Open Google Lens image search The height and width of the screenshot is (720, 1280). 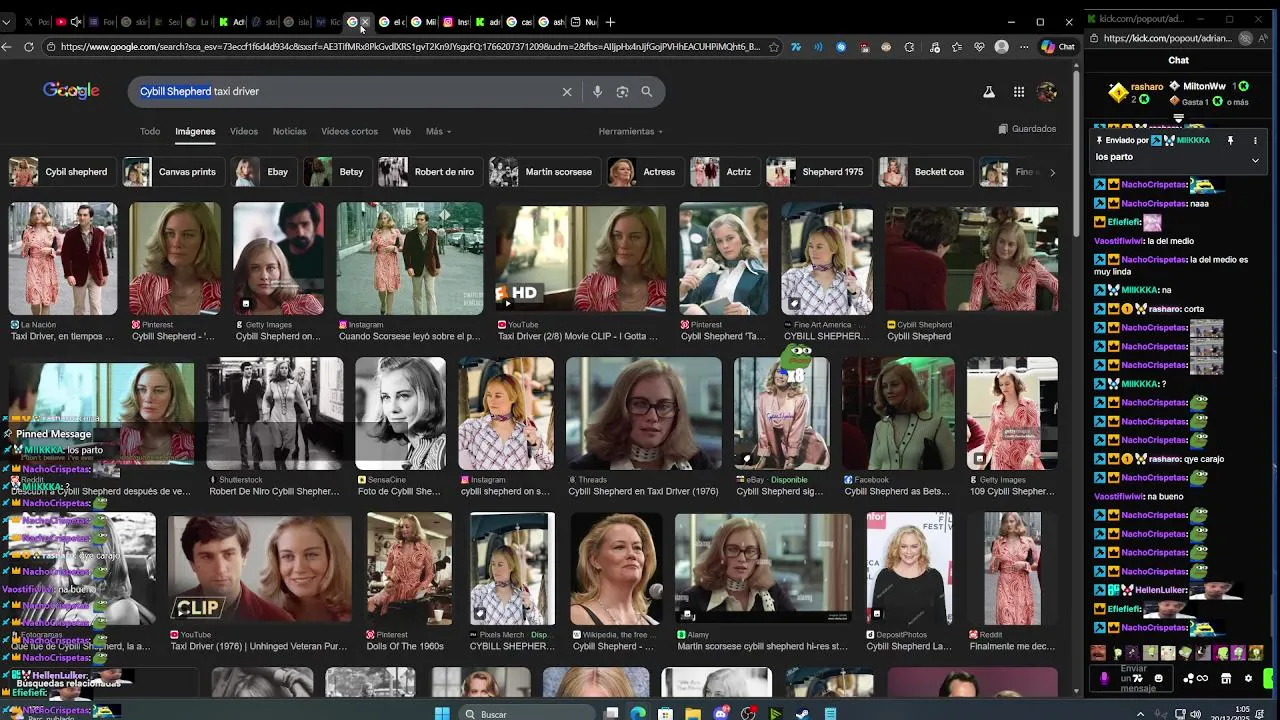click(x=622, y=92)
